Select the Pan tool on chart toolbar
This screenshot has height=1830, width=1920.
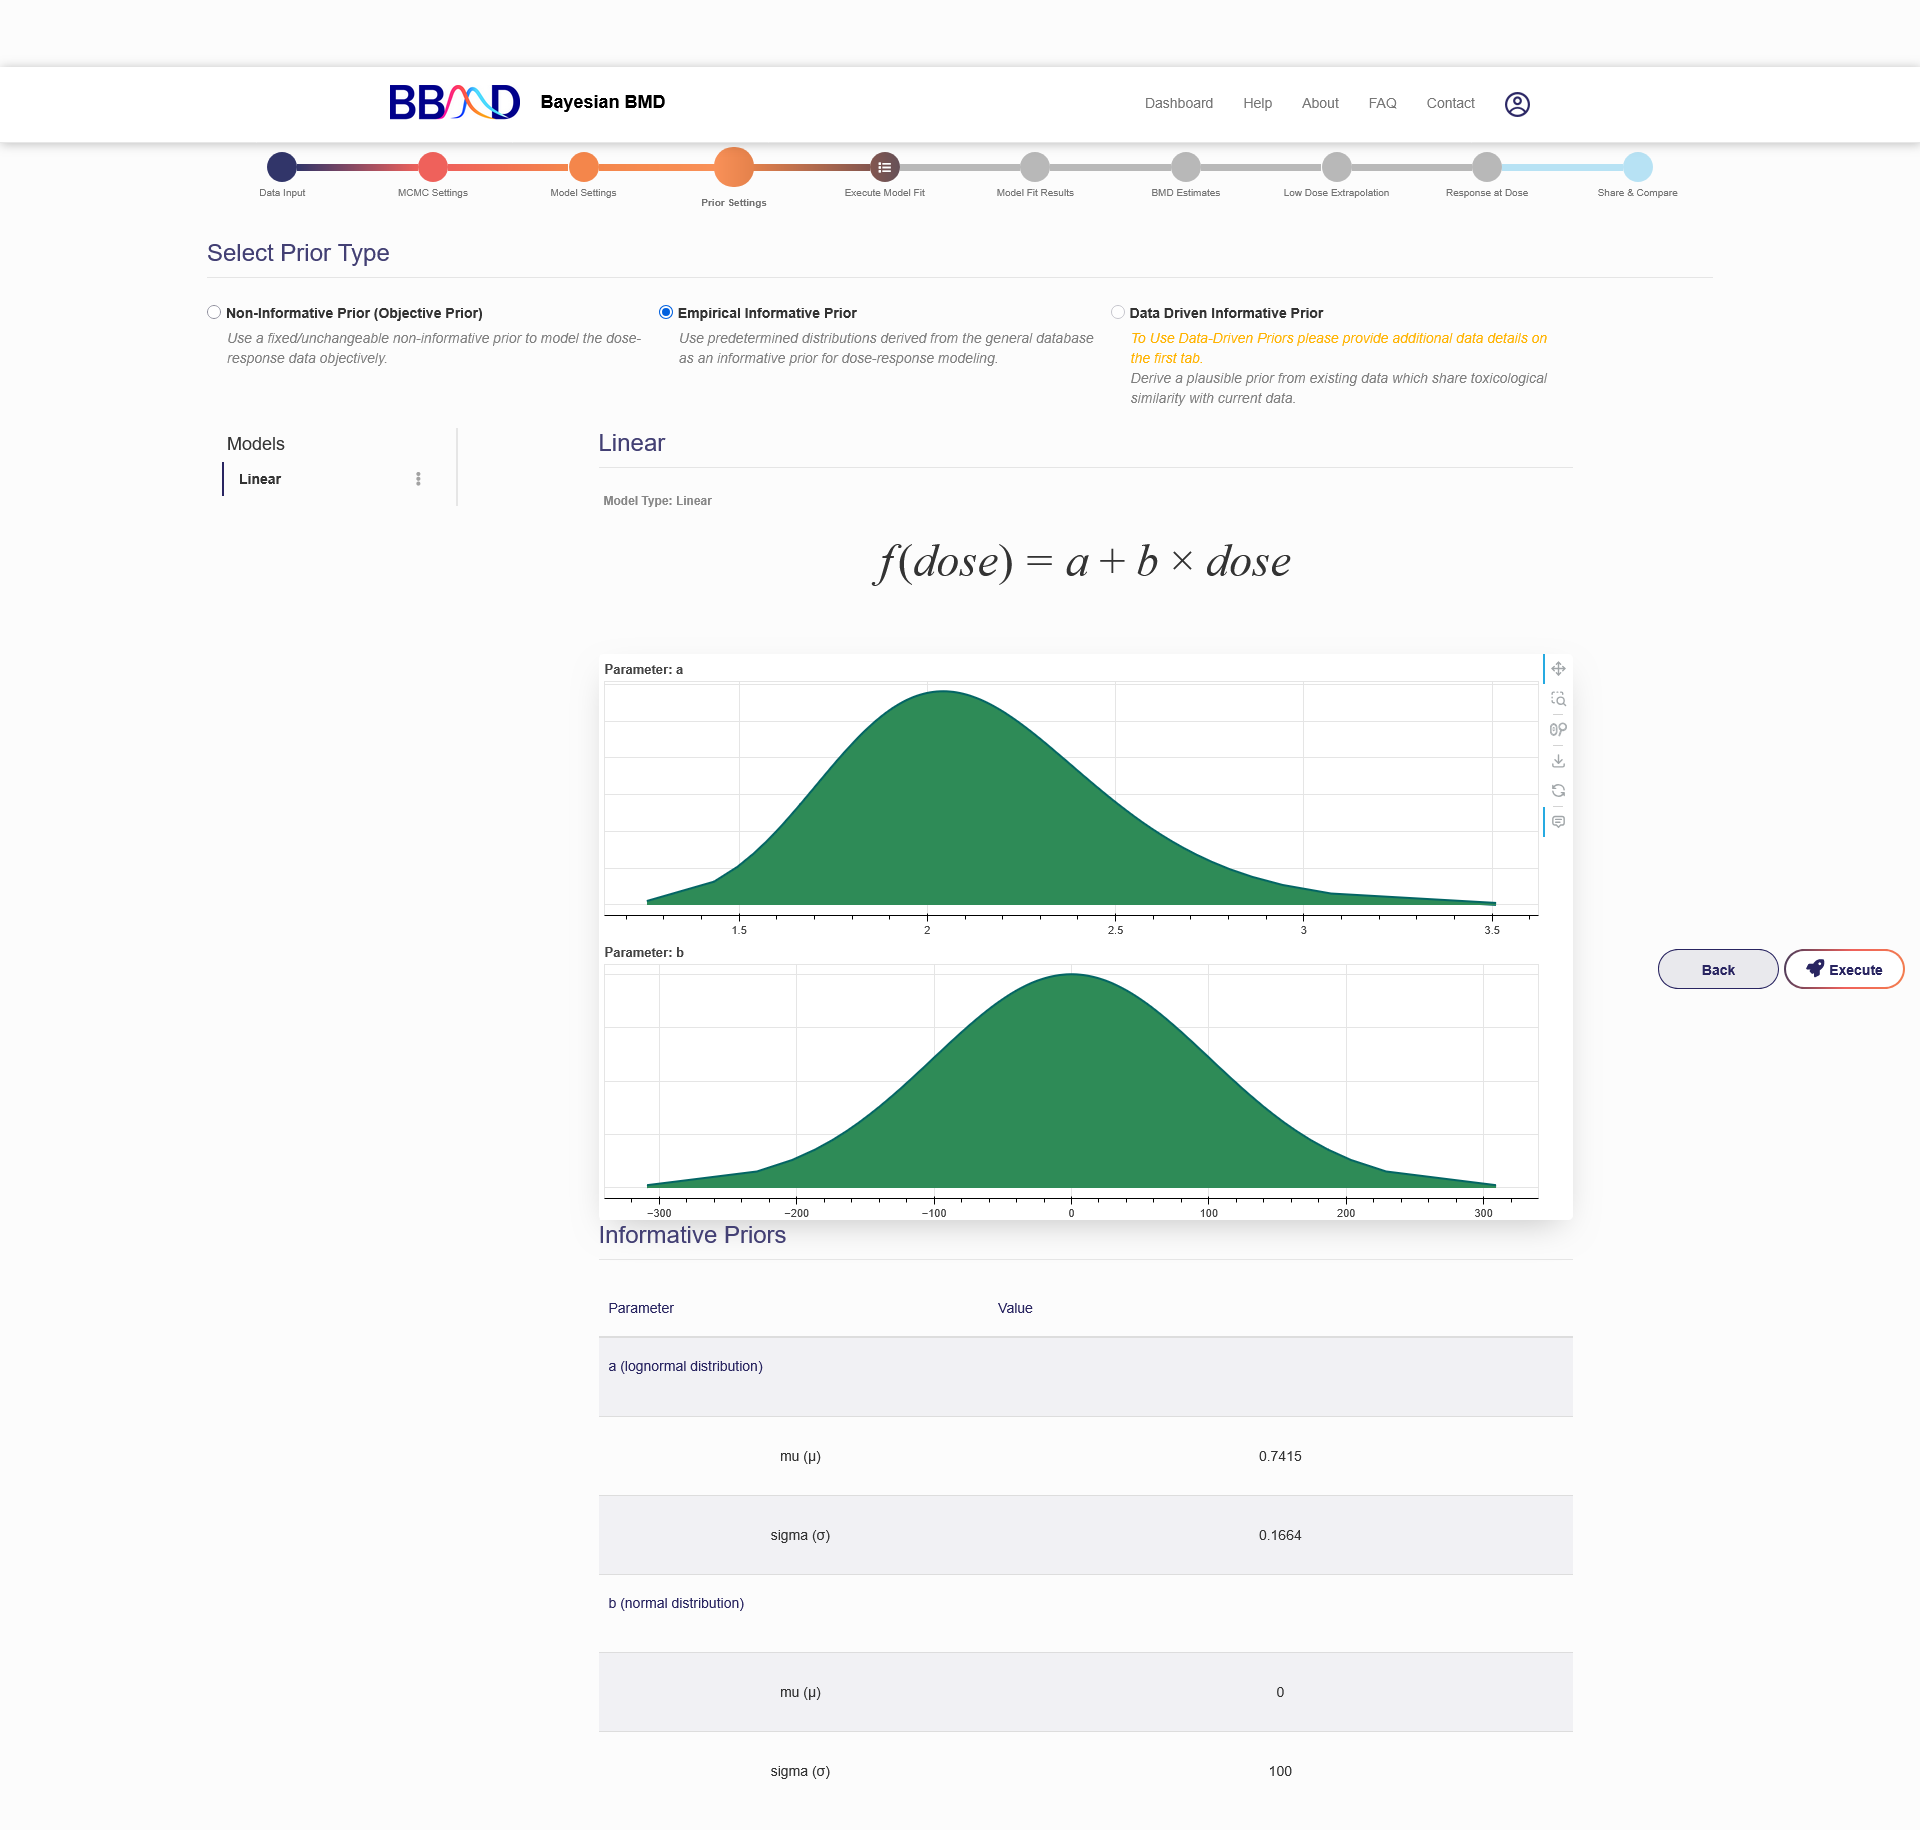click(1558, 669)
